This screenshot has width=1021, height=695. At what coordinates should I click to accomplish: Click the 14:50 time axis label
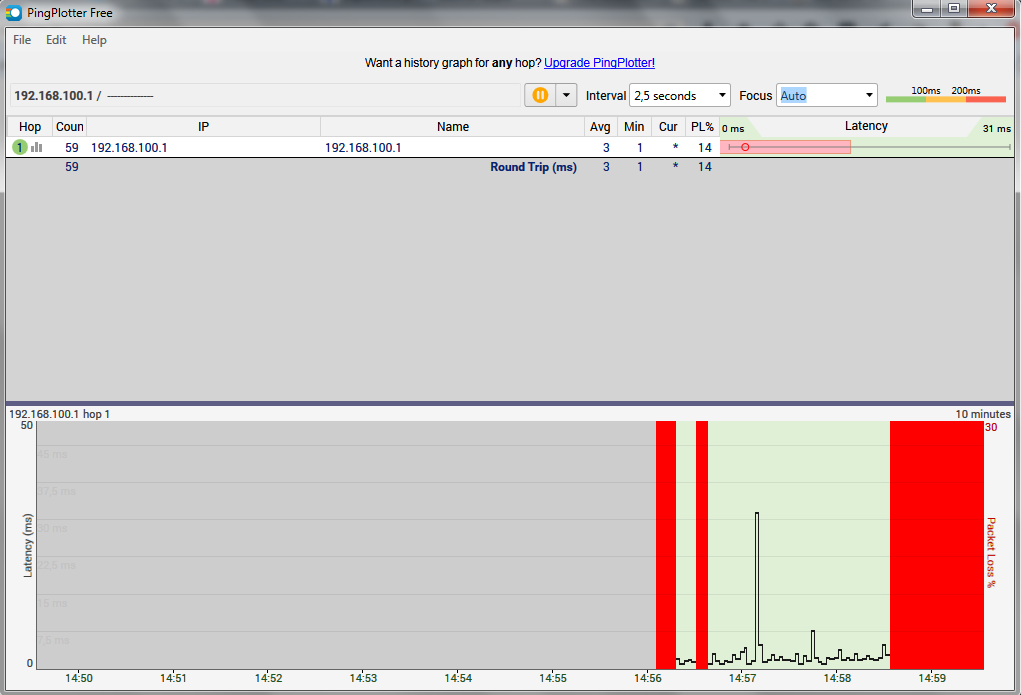tap(79, 678)
